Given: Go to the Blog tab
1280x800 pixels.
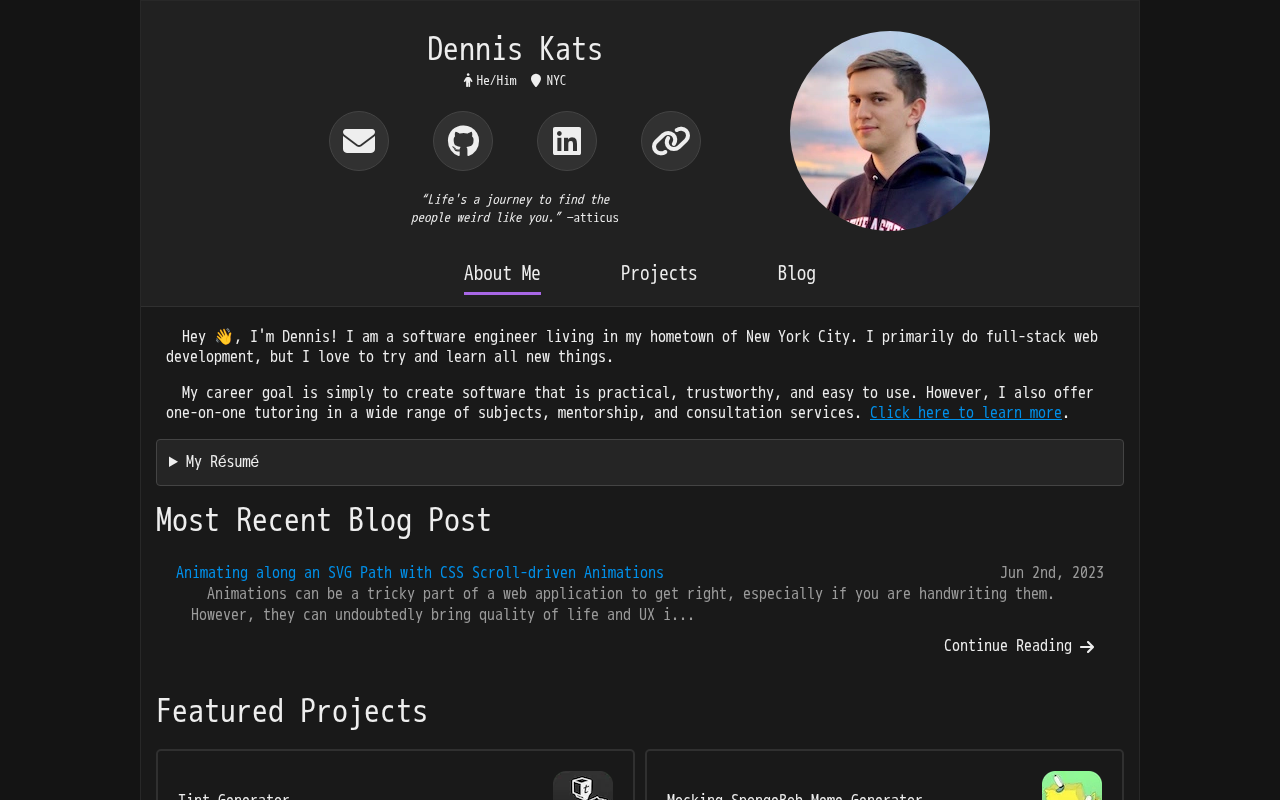Looking at the screenshot, I should point(797,274).
